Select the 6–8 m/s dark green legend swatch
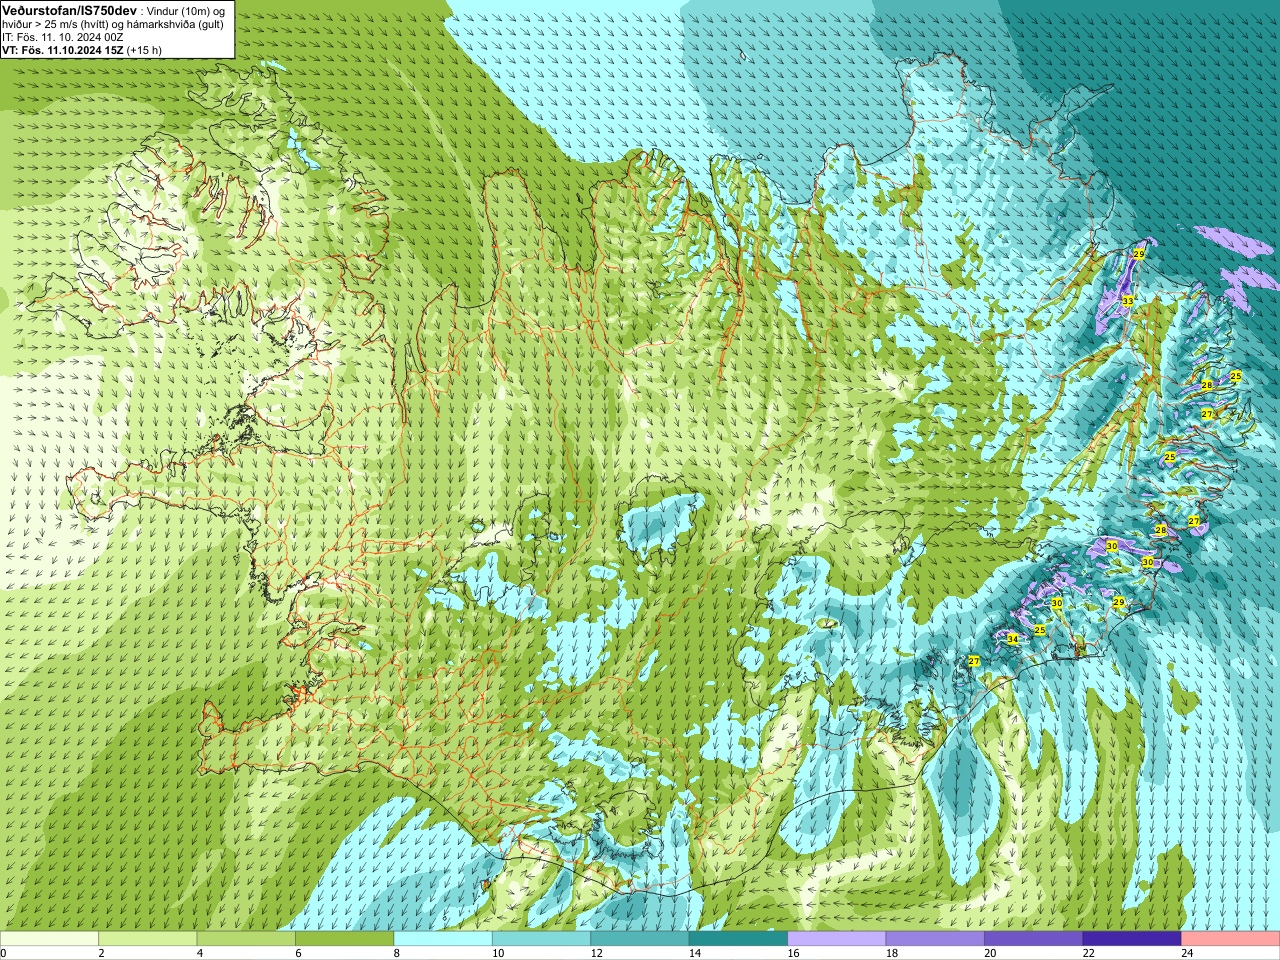The image size is (1280, 960). (344, 939)
